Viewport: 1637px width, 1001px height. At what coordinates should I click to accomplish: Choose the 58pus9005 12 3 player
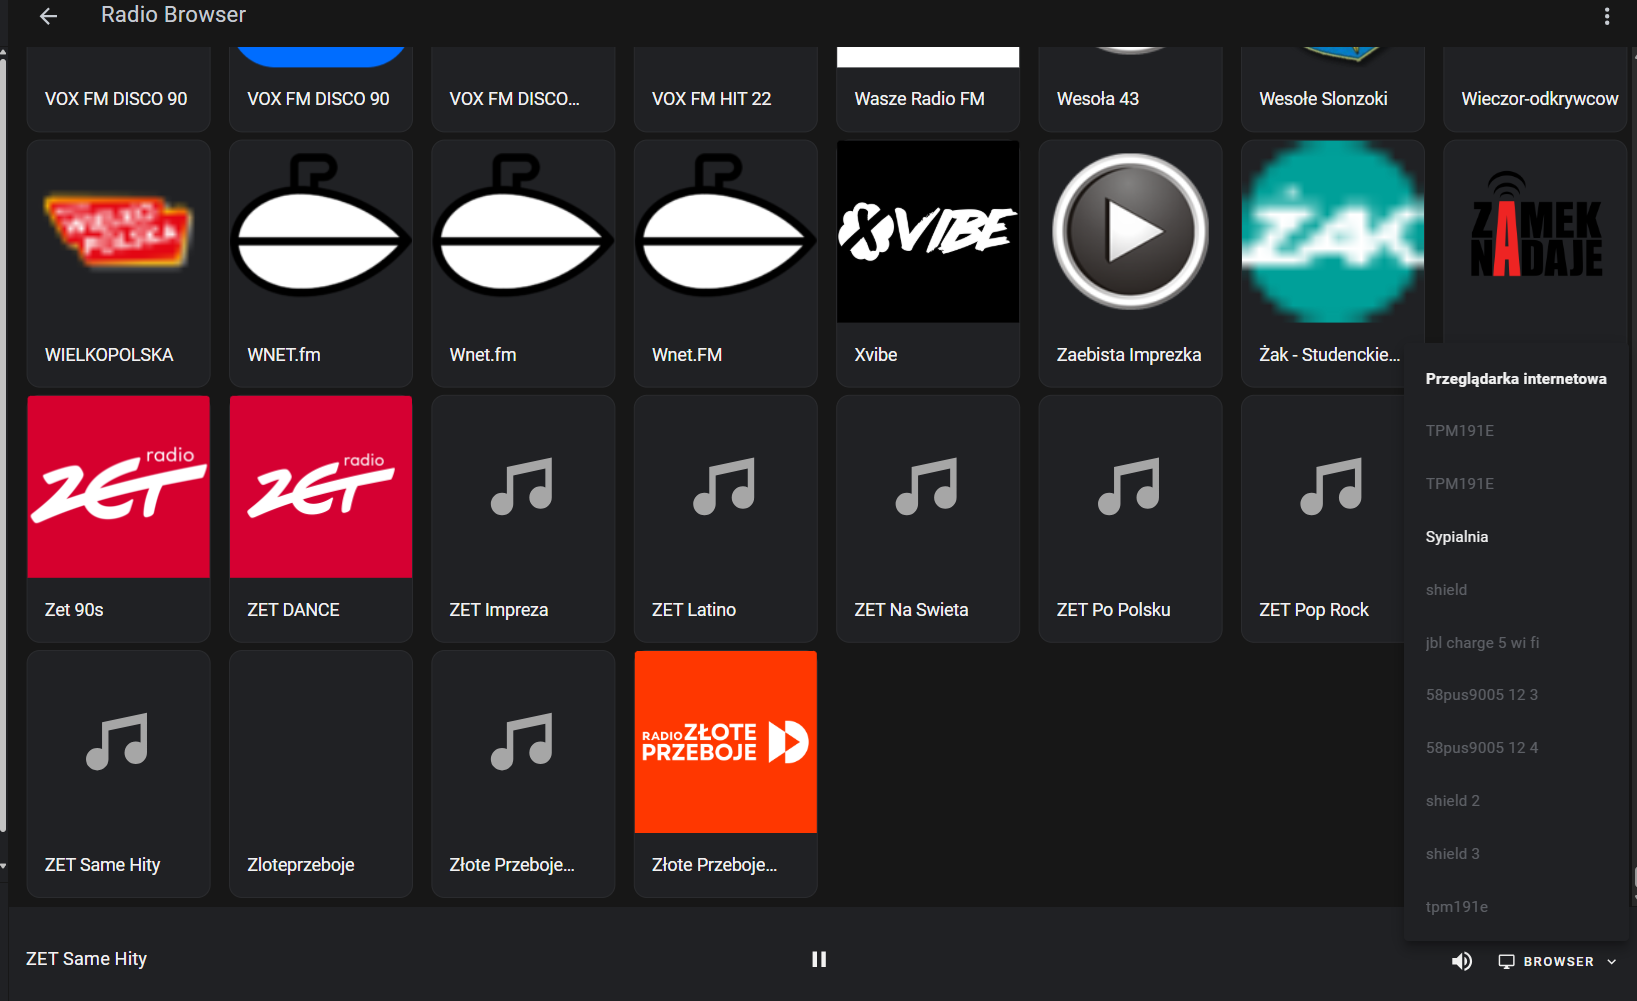(x=1516, y=695)
